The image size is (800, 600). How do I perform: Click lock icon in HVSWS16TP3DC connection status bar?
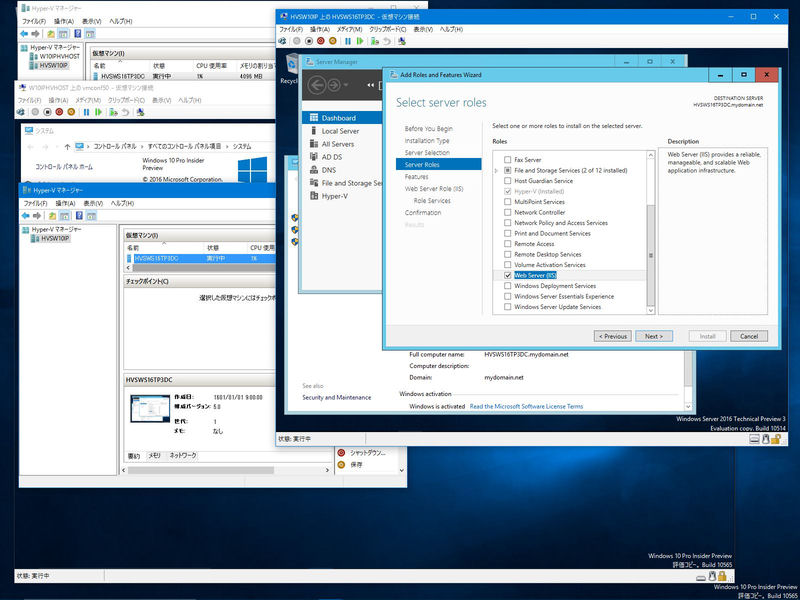[776, 439]
